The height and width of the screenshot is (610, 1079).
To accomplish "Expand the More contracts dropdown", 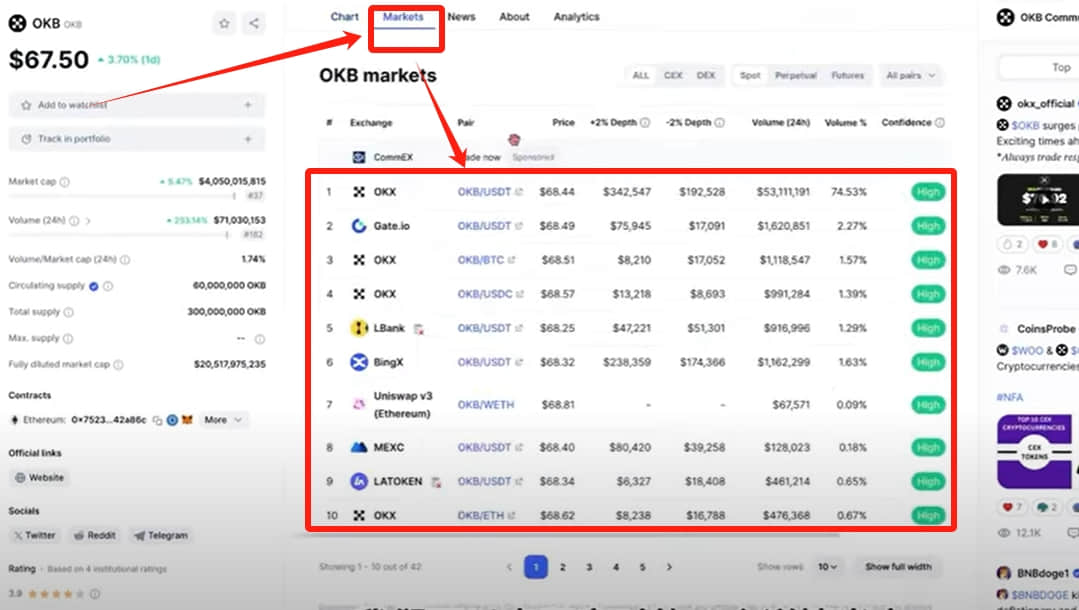I will [x=224, y=419].
